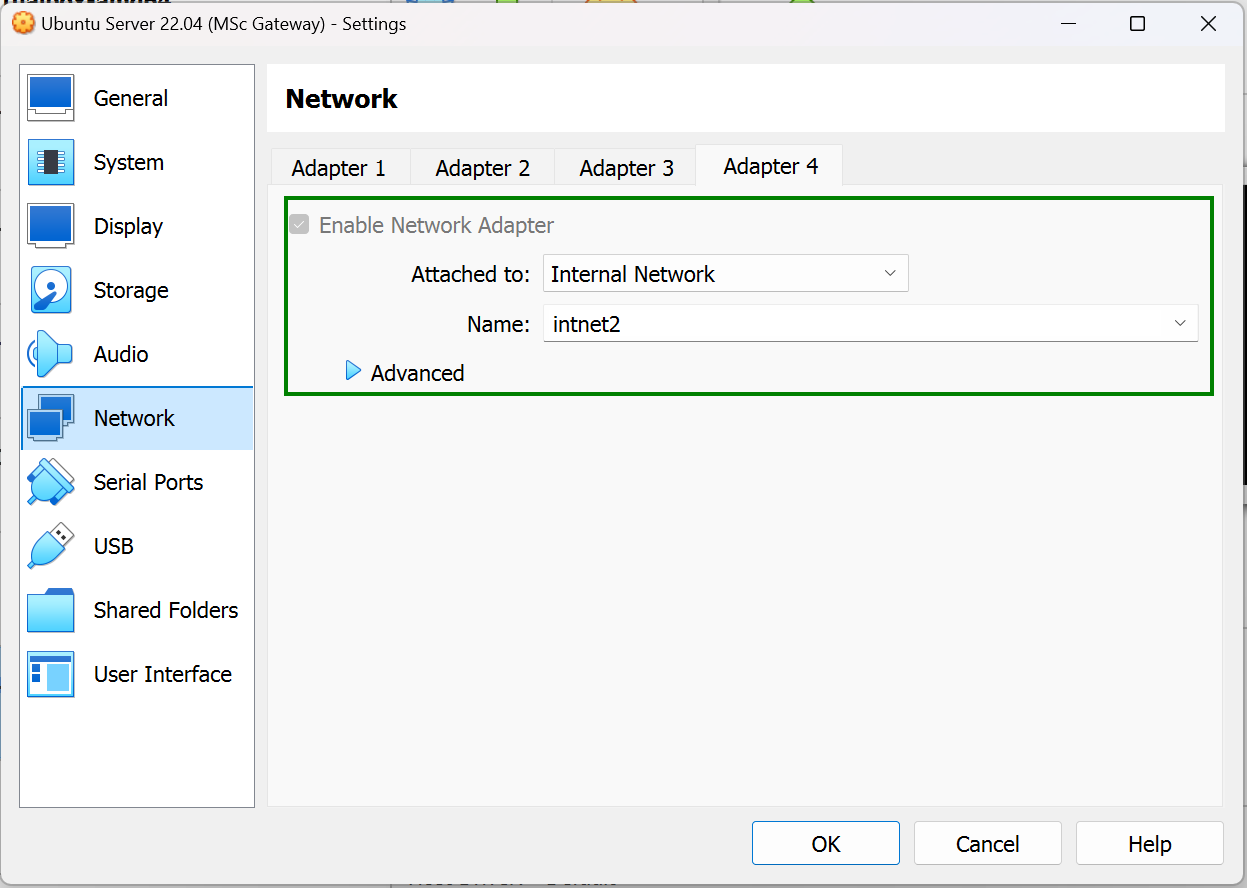Open Shared Folders settings label
The height and width of the screenshot is (888, 1247).
click(x=166, y=610)
